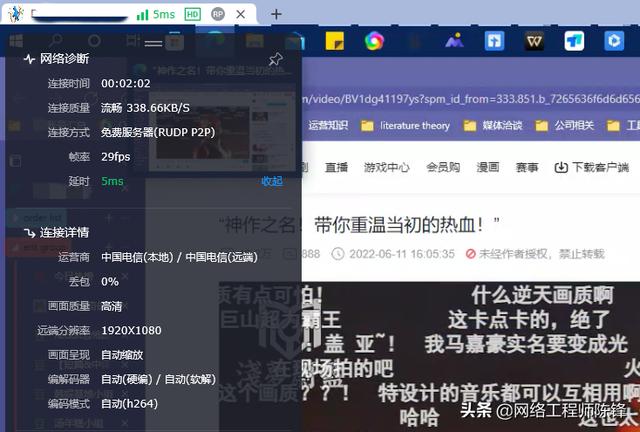Open the 直播 navigation item
This screenshot has width=640, height=432.
click(336, 167)
